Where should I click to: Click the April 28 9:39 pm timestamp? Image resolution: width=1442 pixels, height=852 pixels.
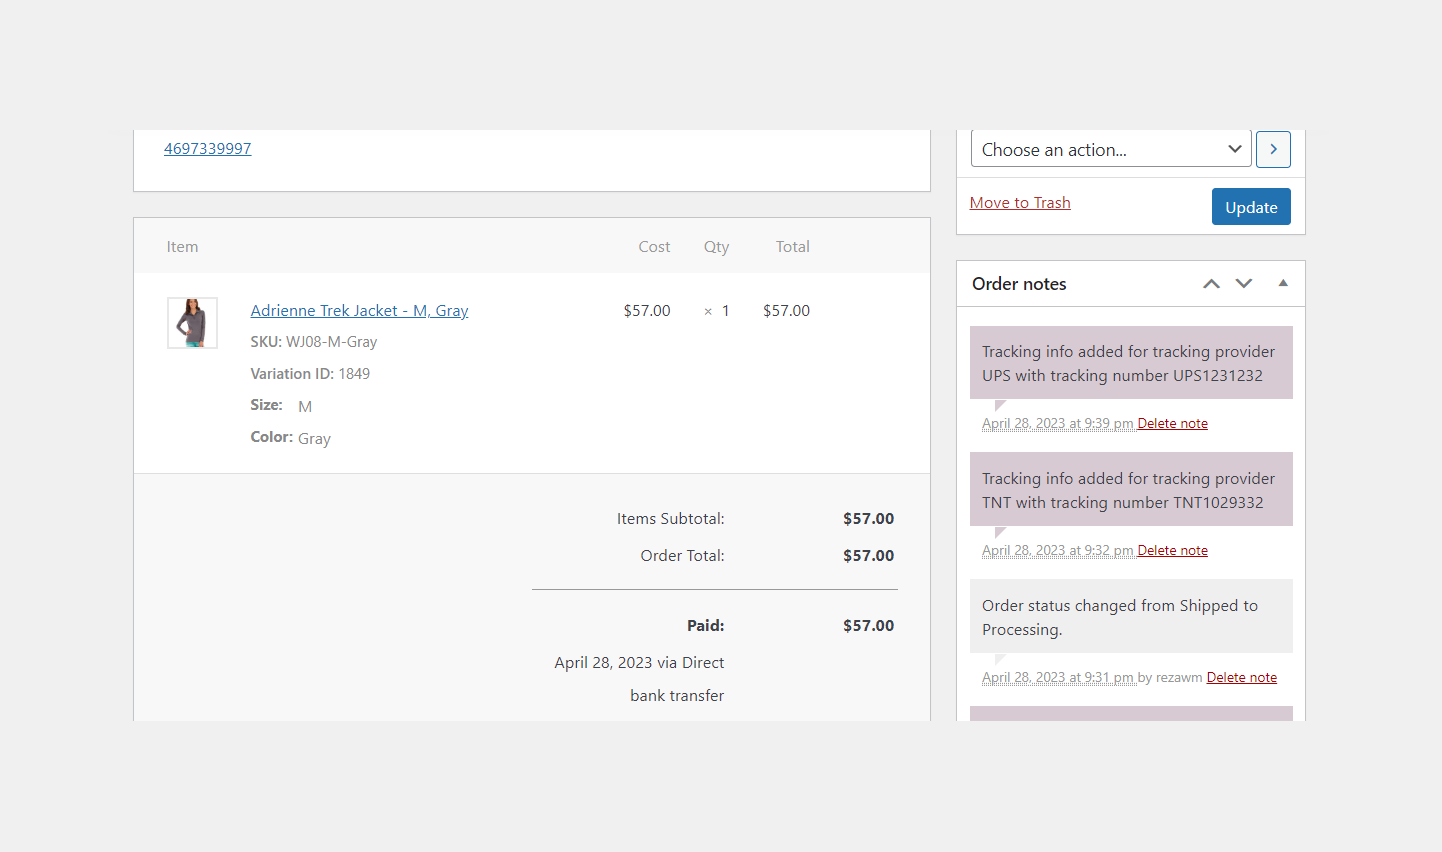click(x=1058, y=424)
